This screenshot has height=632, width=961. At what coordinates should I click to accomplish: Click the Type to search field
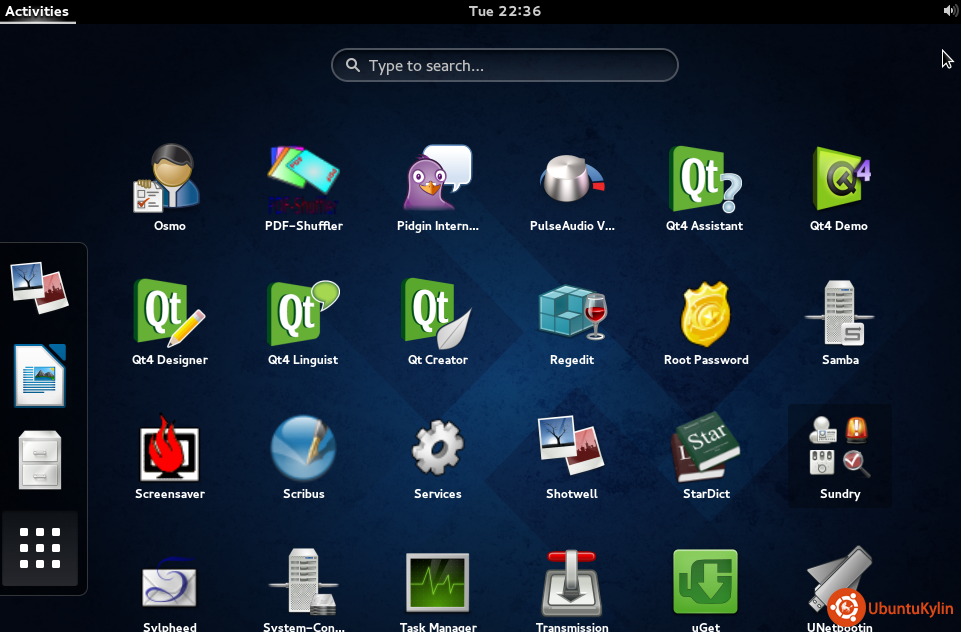coord(505,66)
